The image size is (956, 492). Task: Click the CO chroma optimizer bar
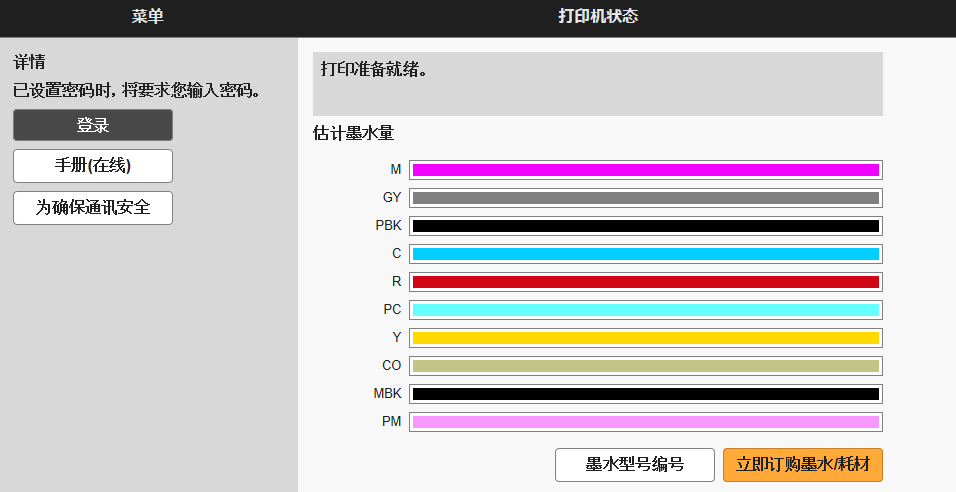pos(645,366)
